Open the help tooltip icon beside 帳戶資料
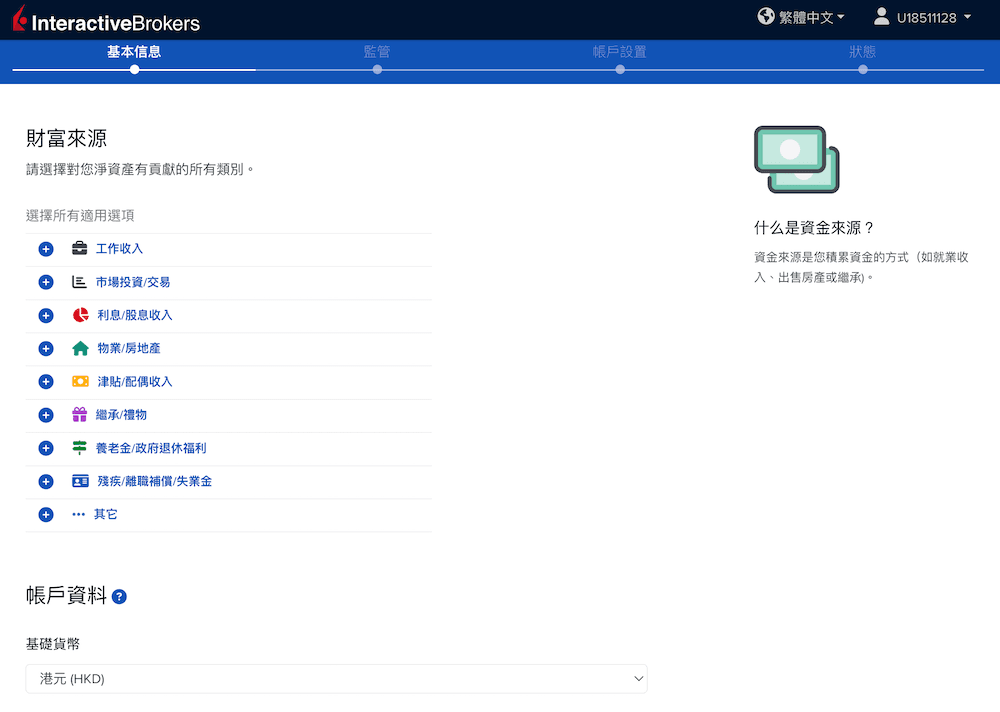This screenshot has width=1000, height=712. (119, 596)
